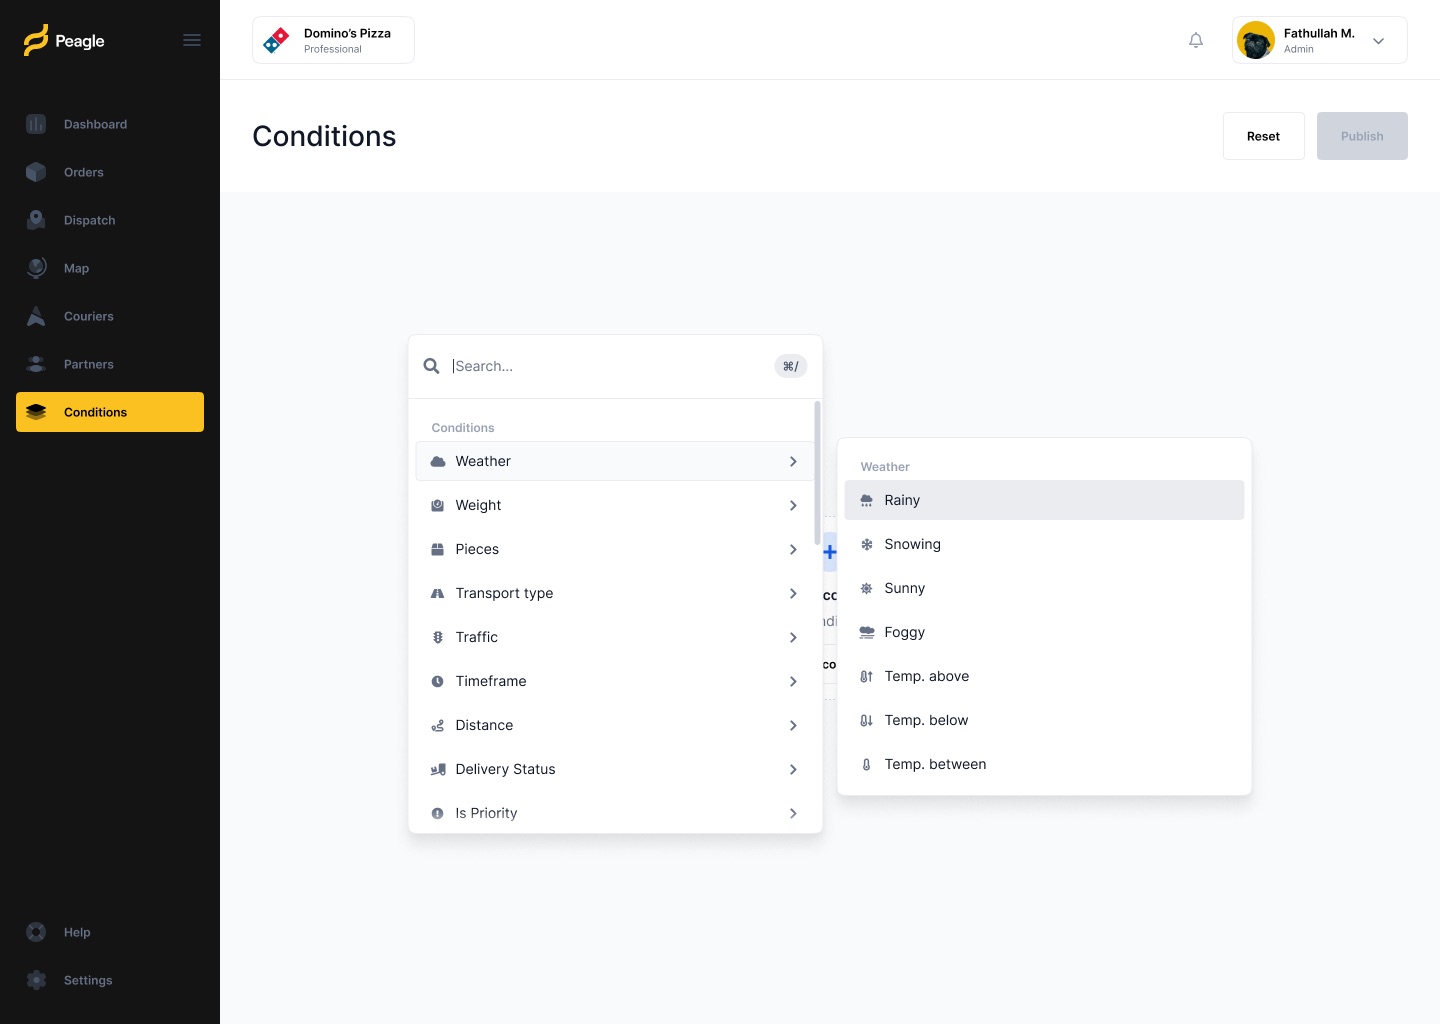Click the conditions list scrollbar

(817, 473)
